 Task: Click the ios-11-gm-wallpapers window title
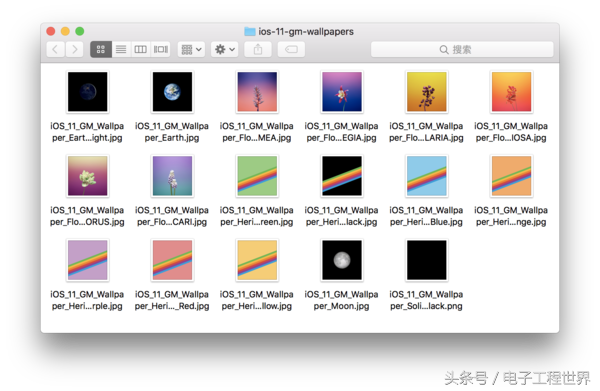point(306,31)
